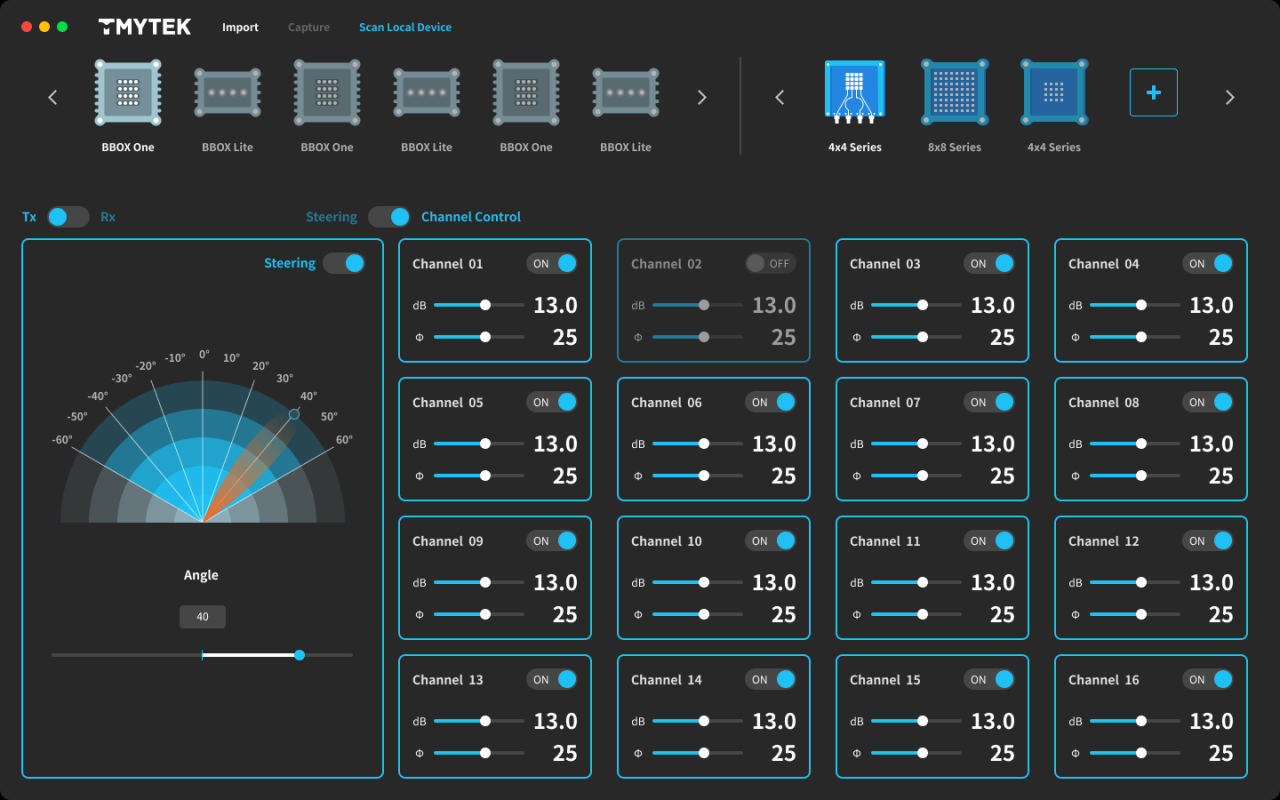Click Channel 01 phase slider
1280x800 pixels.
479,337
